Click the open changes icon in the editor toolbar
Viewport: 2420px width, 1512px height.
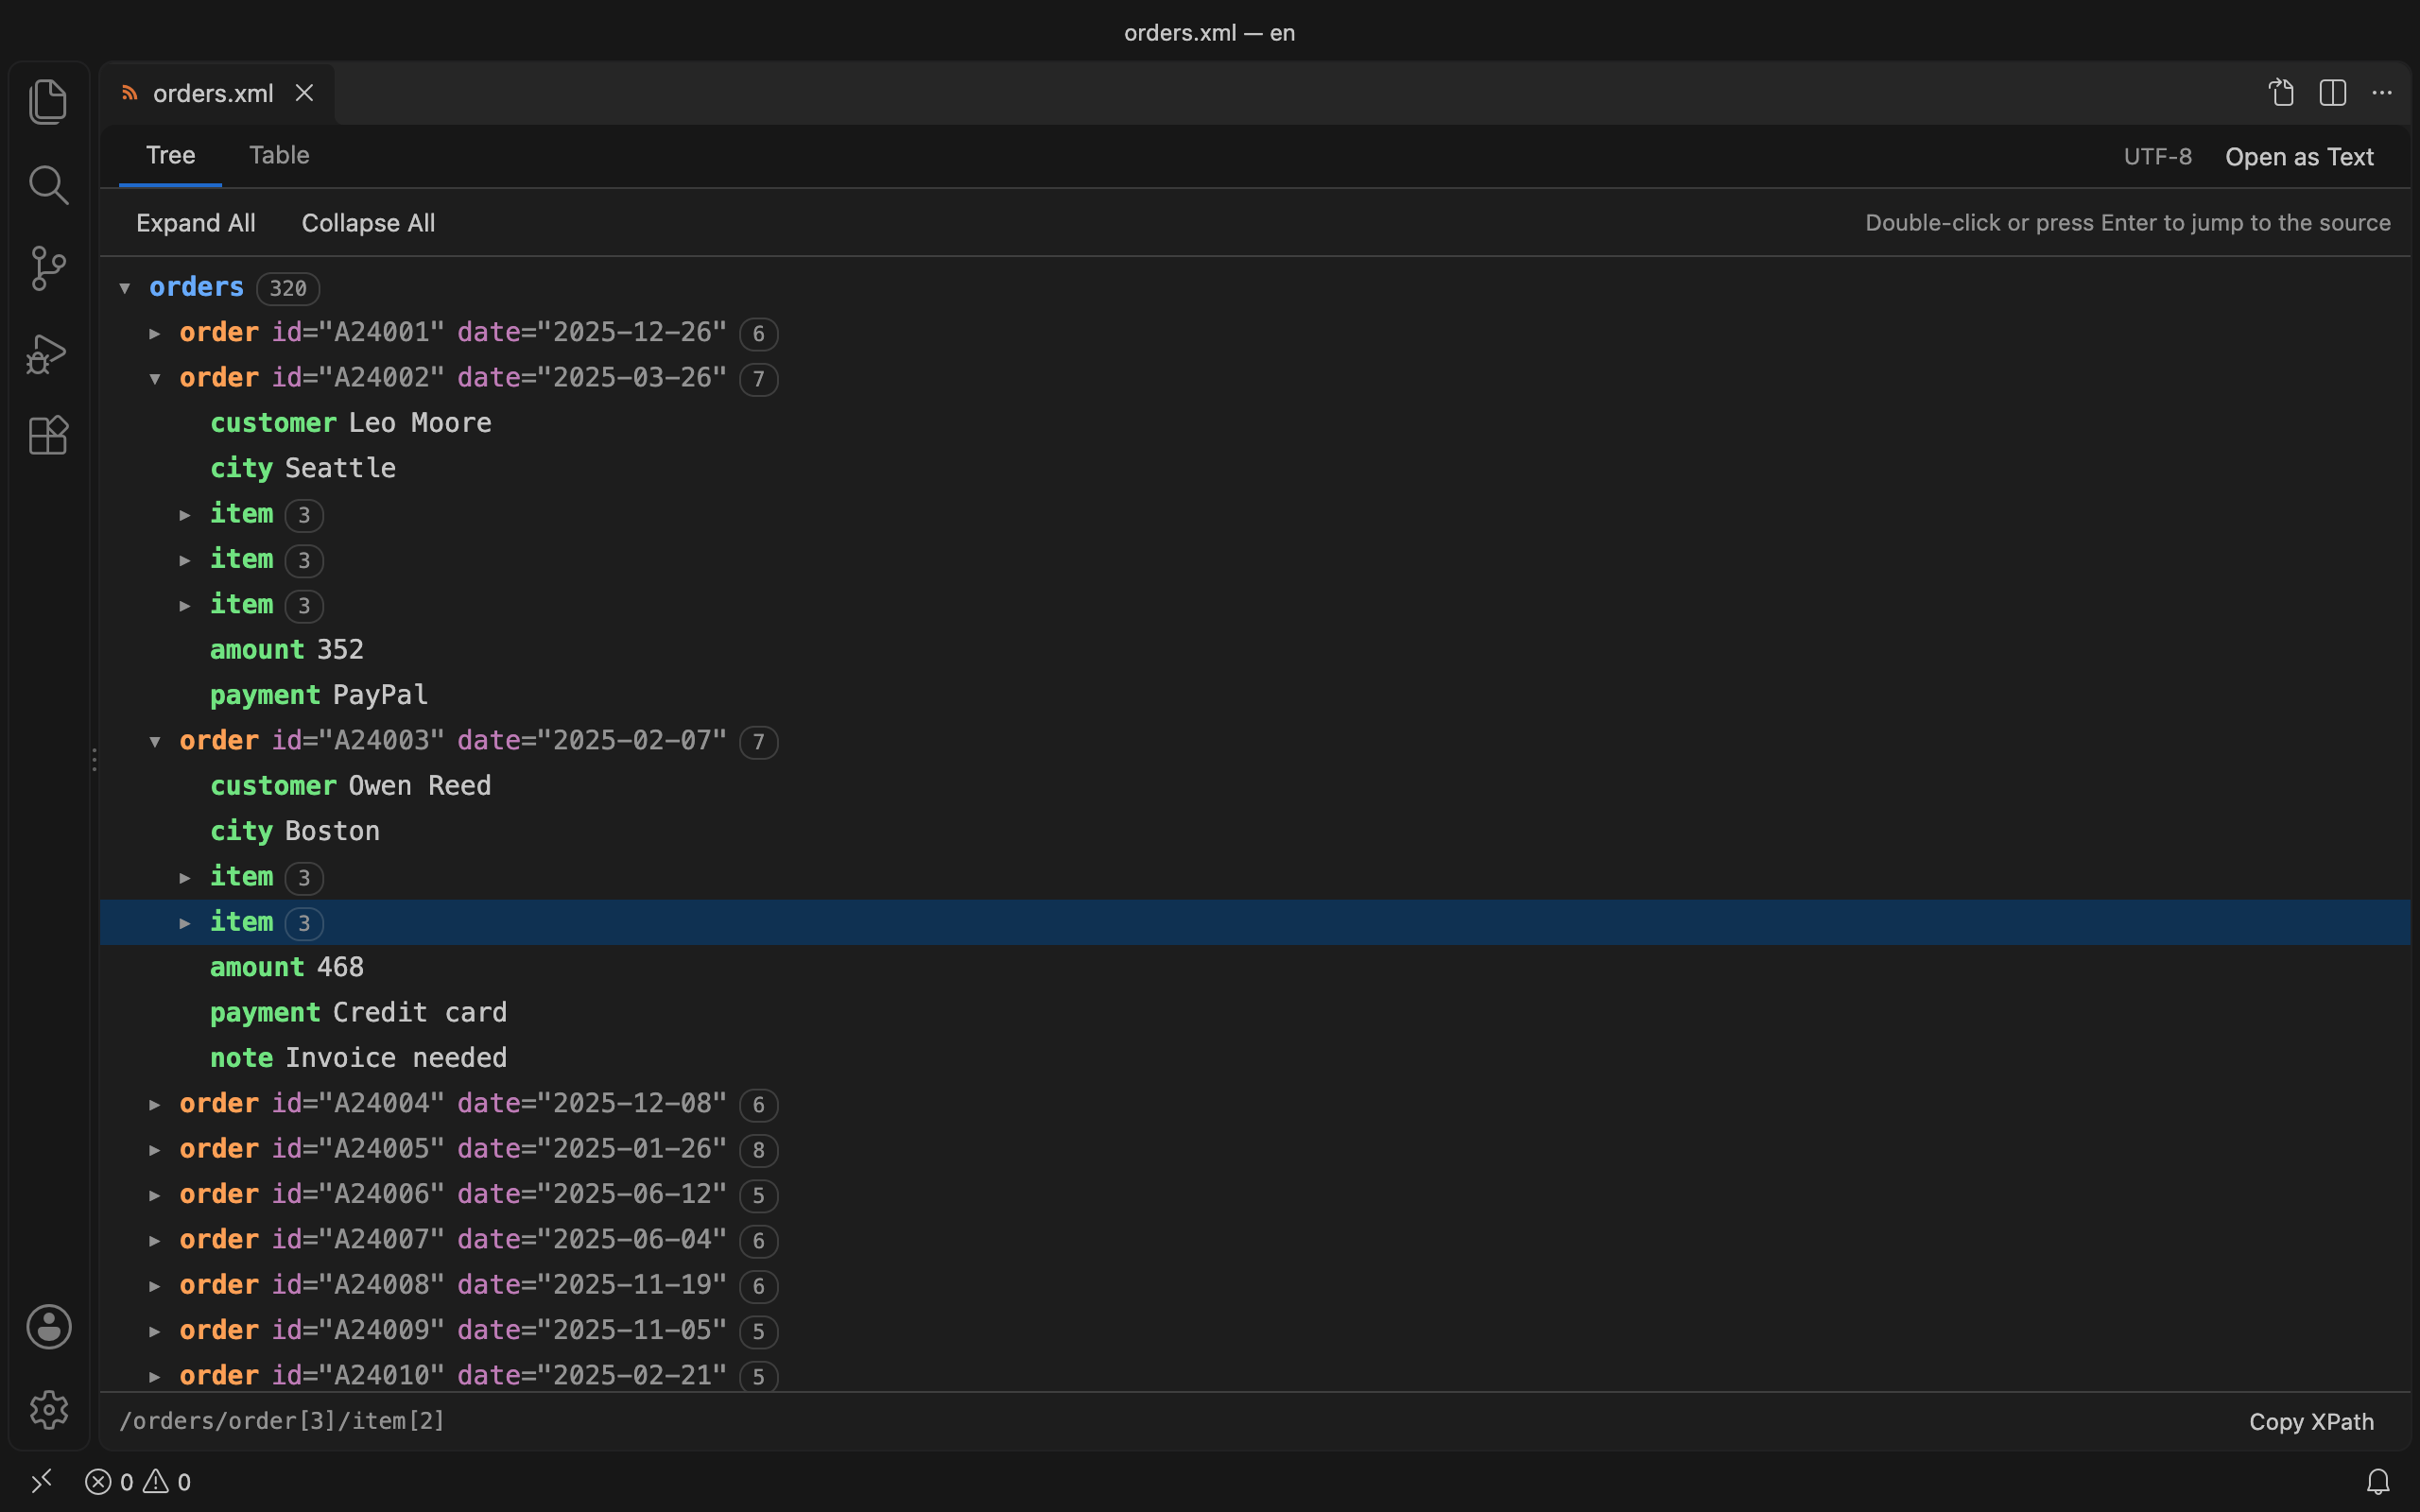coord(2281,93)
